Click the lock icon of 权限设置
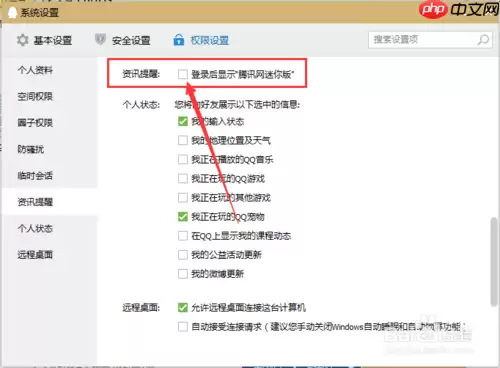The height and width of the screenshot is (368, 500). point(179,40)
